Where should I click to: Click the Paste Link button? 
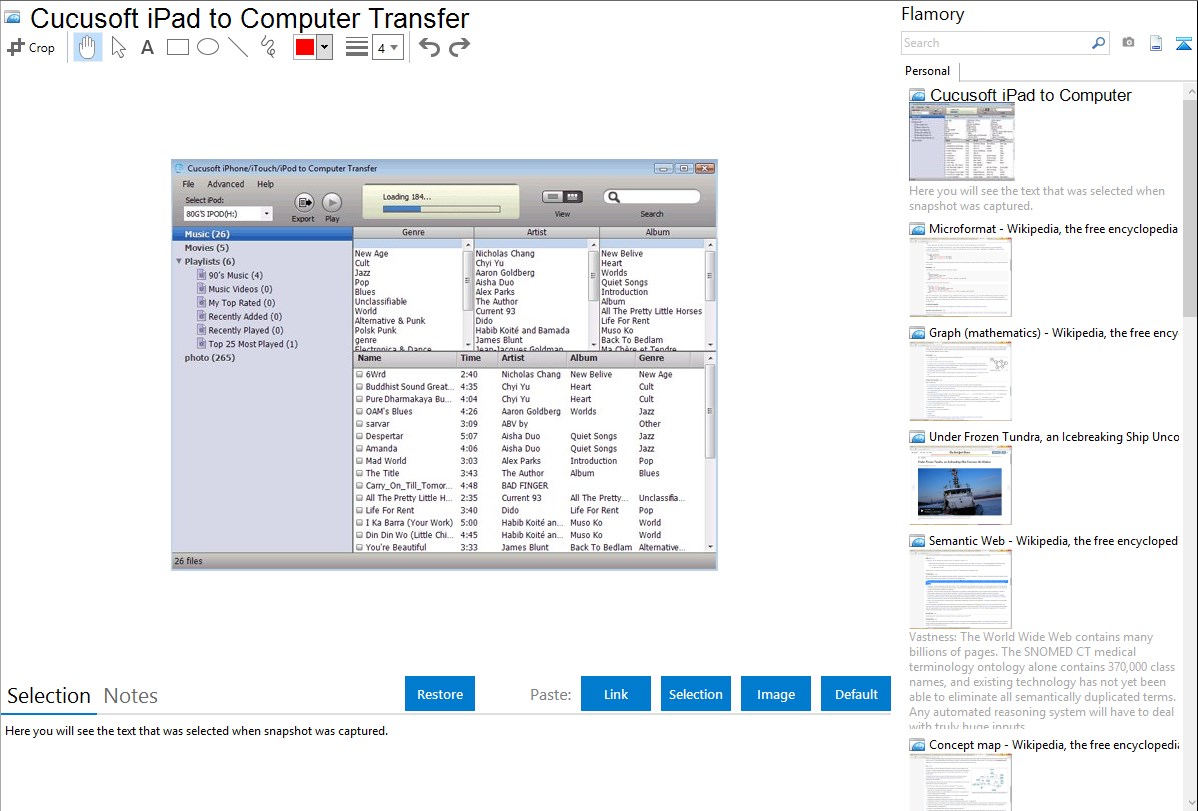pyautogui.click(x=616, y=694)
